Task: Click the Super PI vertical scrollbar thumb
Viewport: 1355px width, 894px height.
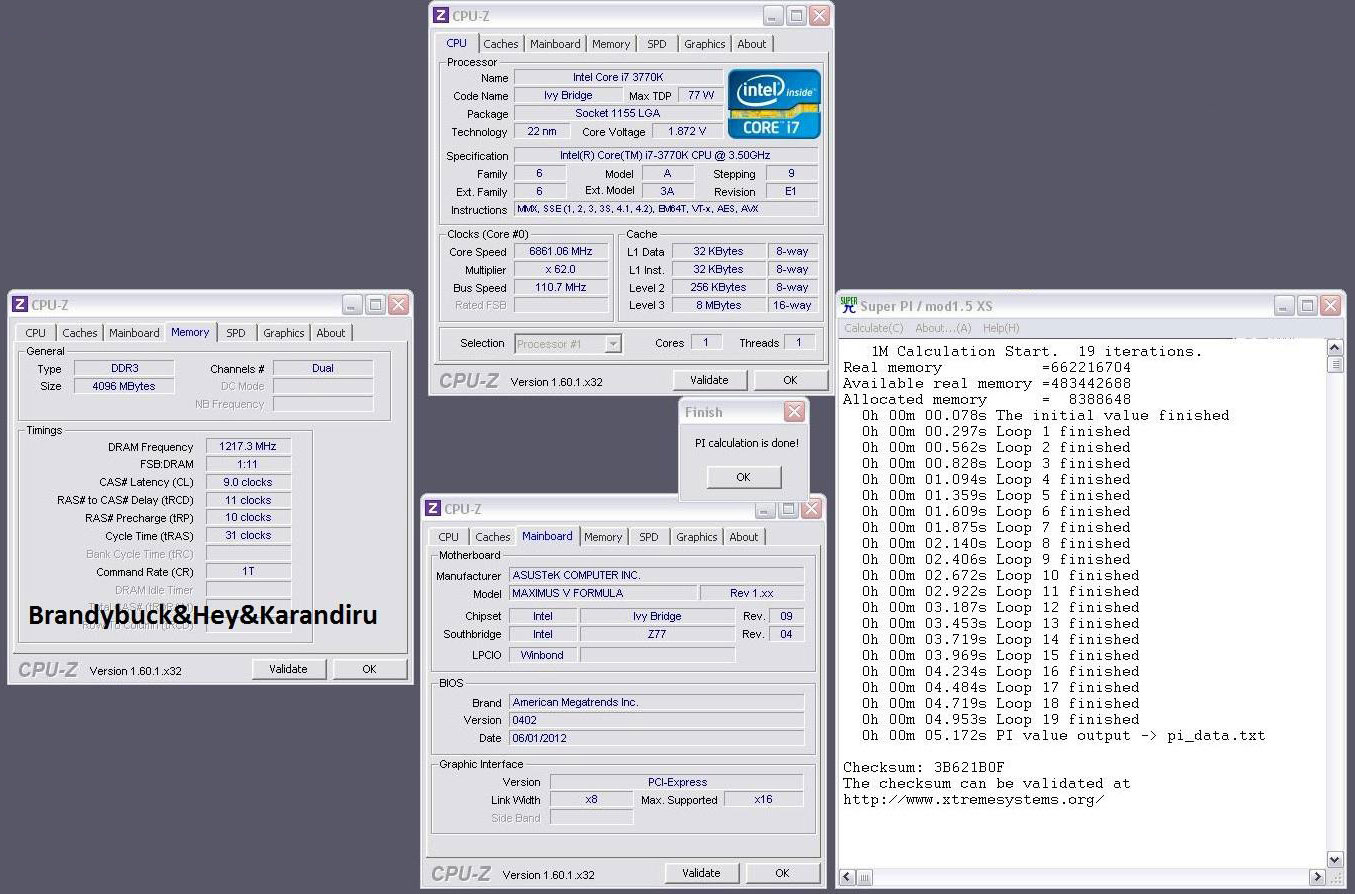Action: [x=1334, y=365]
